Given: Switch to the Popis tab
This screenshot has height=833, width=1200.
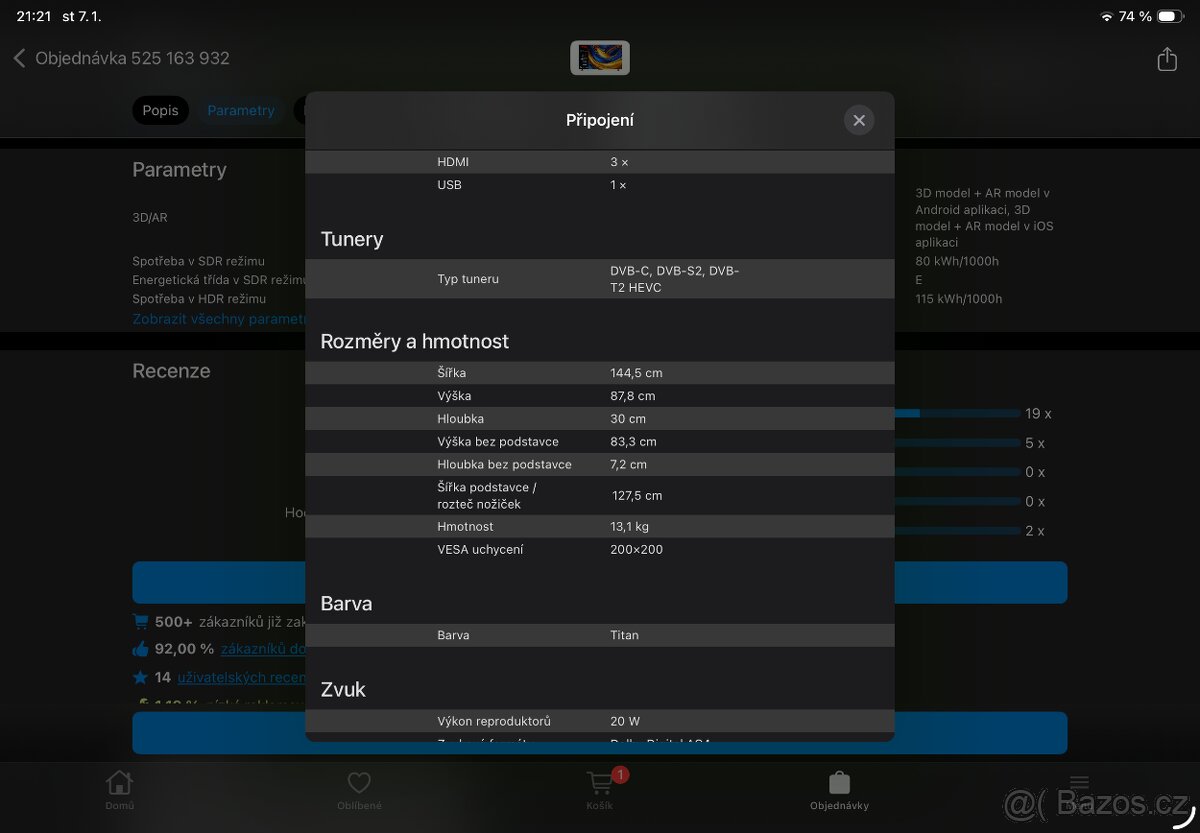Looking at the screenshot, I should 160,110.
